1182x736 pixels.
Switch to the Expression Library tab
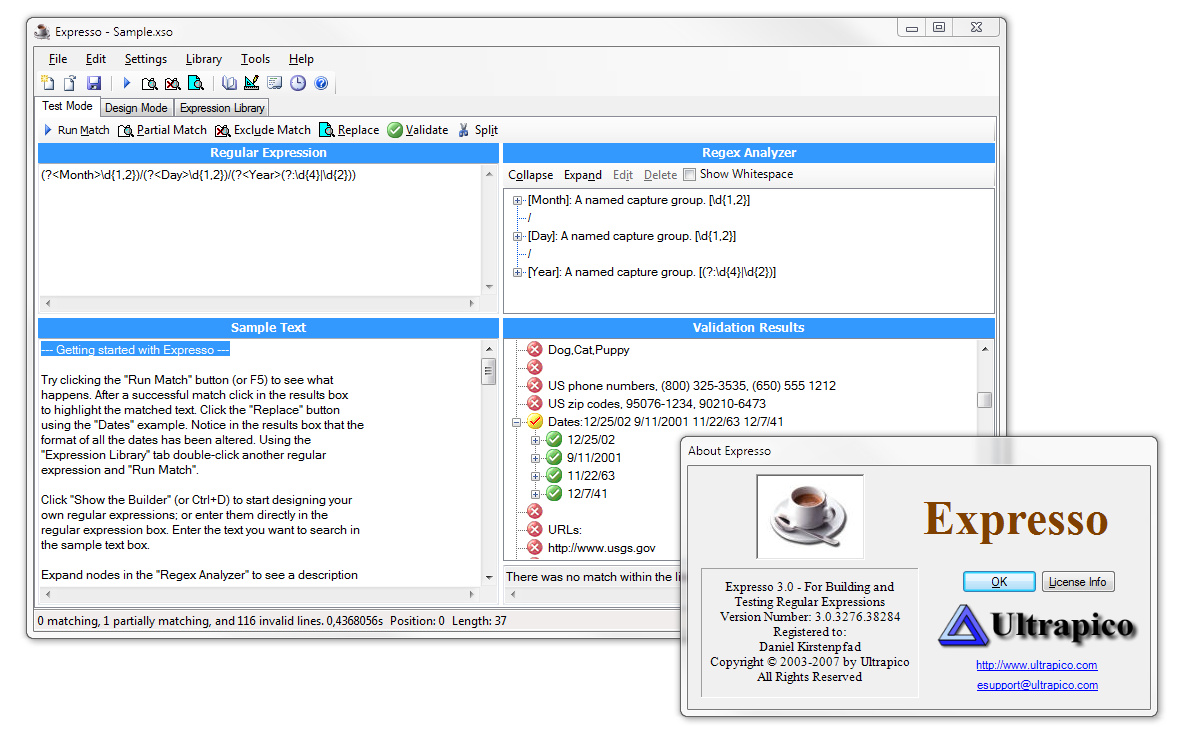(x=222, y=108)
